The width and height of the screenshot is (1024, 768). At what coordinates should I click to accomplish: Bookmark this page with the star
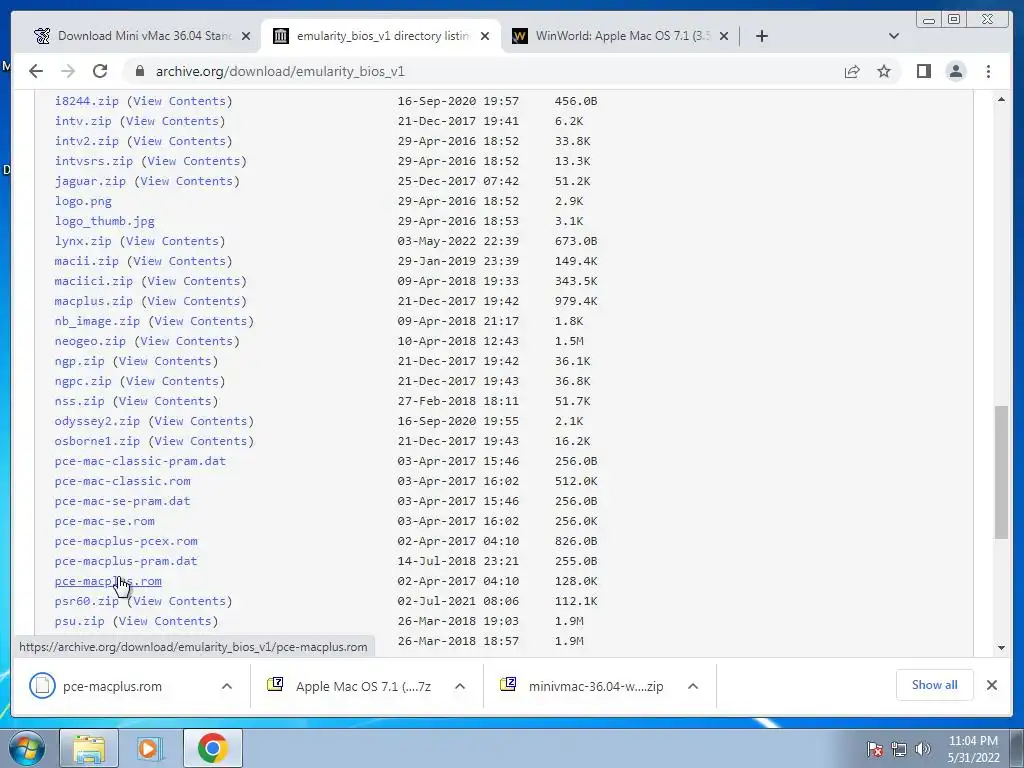click(x=884, y=71)
